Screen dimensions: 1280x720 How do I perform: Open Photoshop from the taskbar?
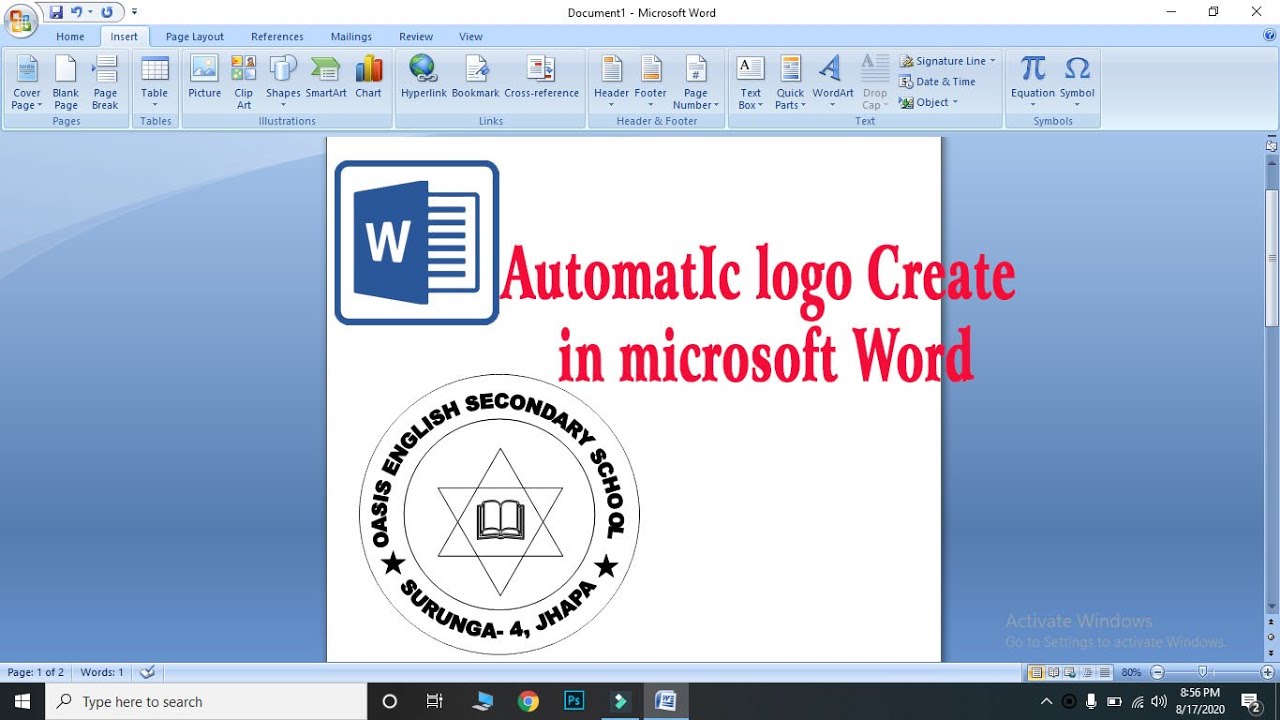pos(574,701)
